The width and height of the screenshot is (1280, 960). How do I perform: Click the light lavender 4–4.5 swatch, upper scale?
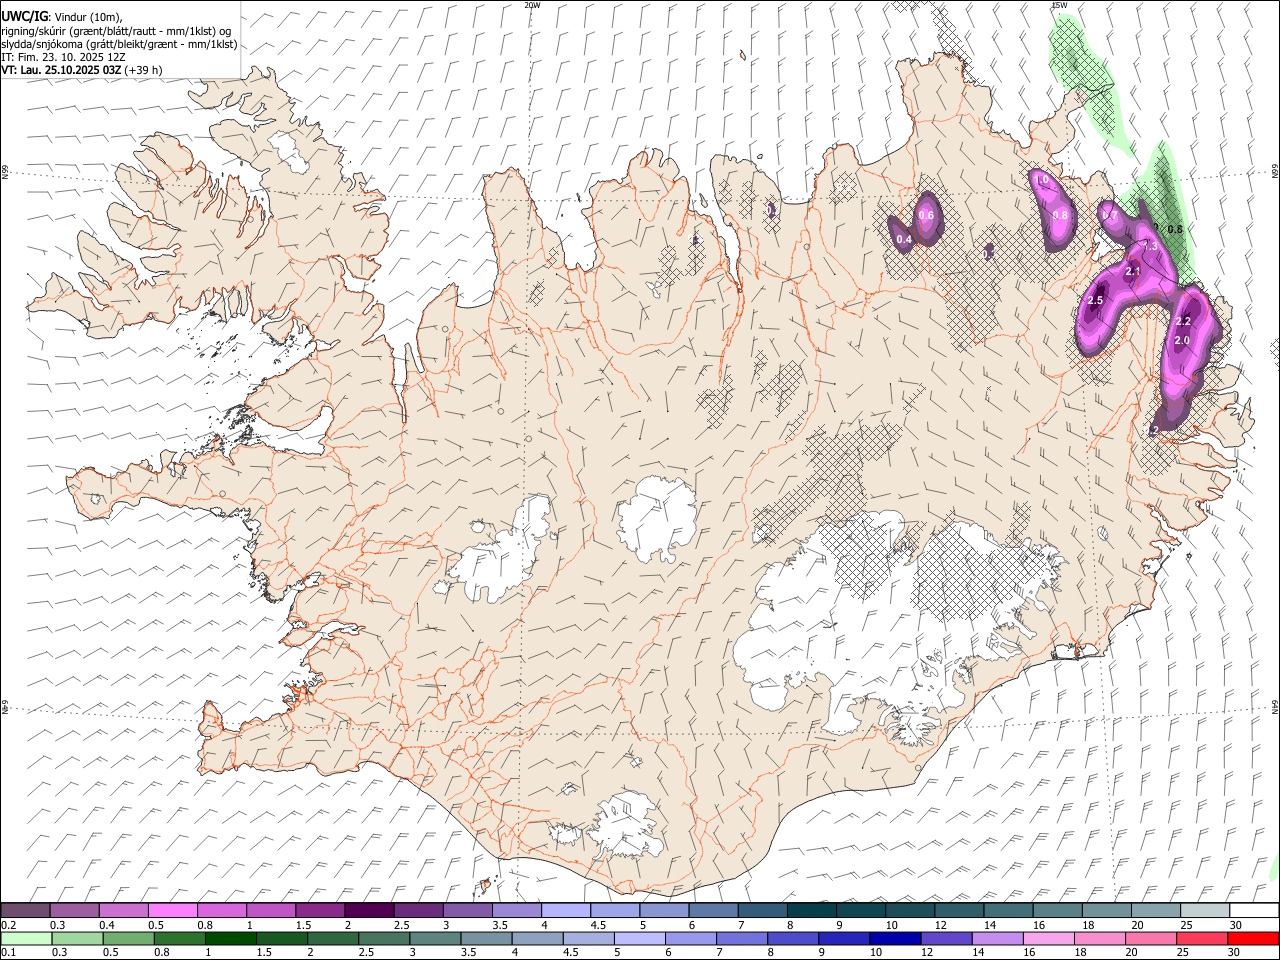pyautogui.click(x=566, y=910)
